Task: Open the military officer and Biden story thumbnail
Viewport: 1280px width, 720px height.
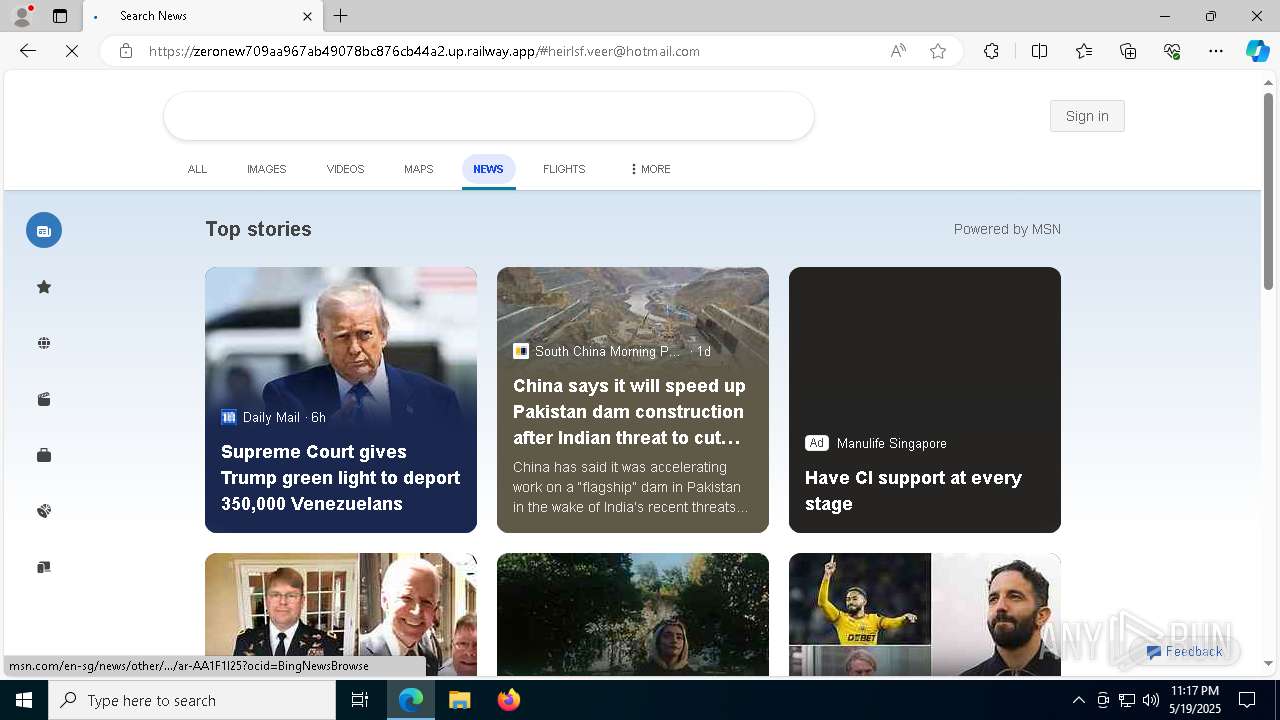Action: [341, 615]
